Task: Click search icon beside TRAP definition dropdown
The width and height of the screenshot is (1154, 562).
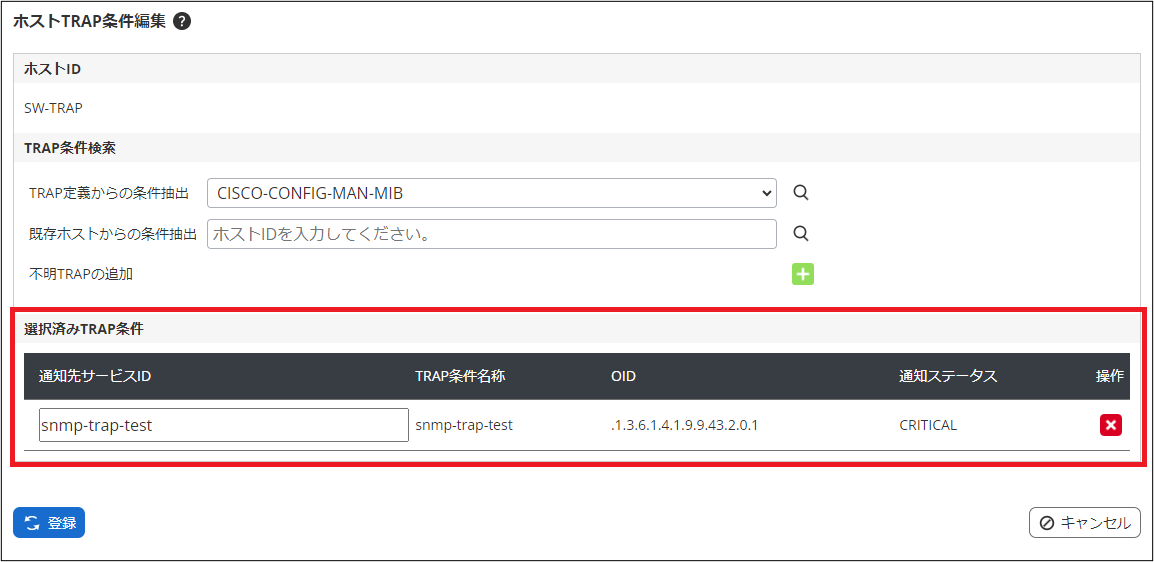Action: click(x=800, y=193)
